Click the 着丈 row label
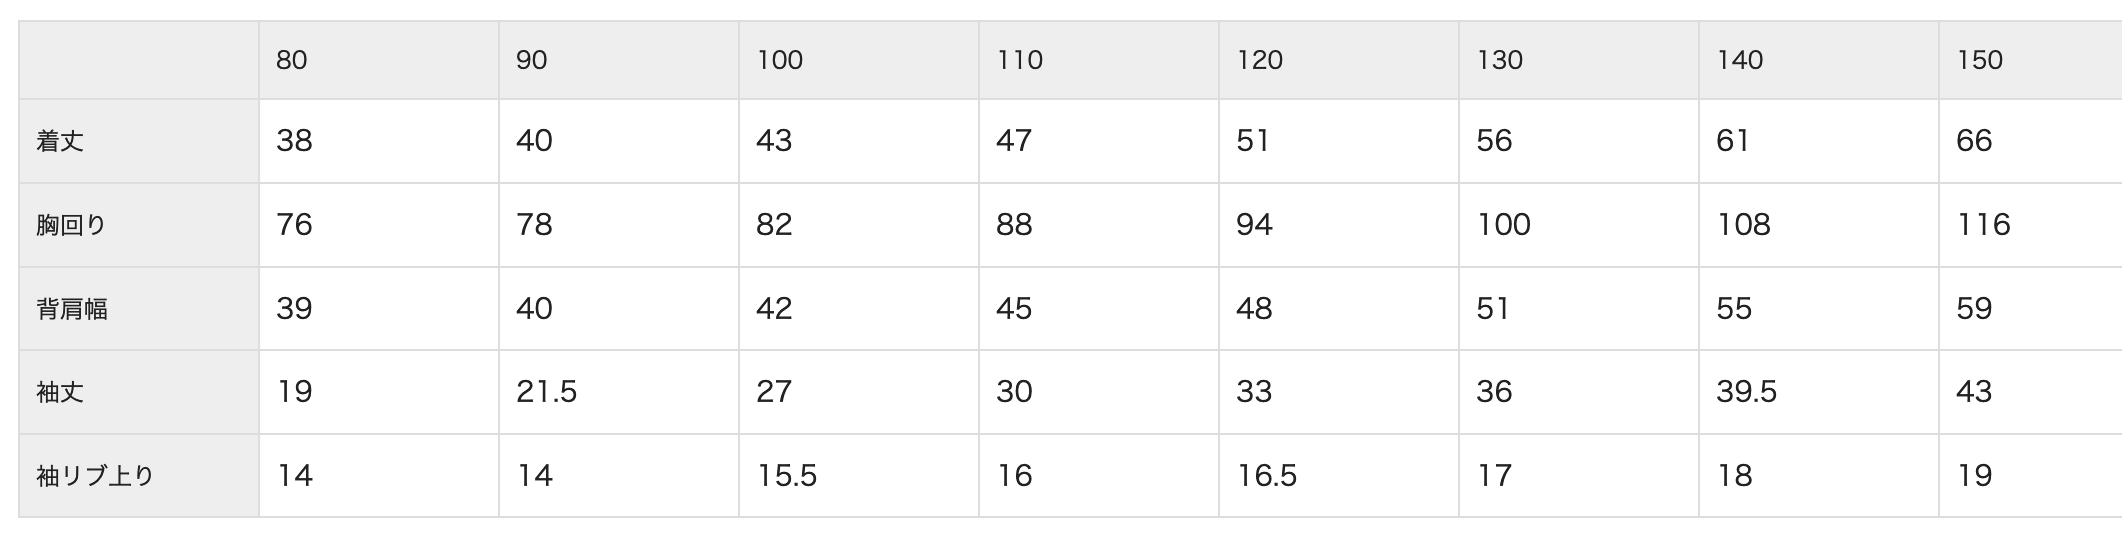 [139, 141]
